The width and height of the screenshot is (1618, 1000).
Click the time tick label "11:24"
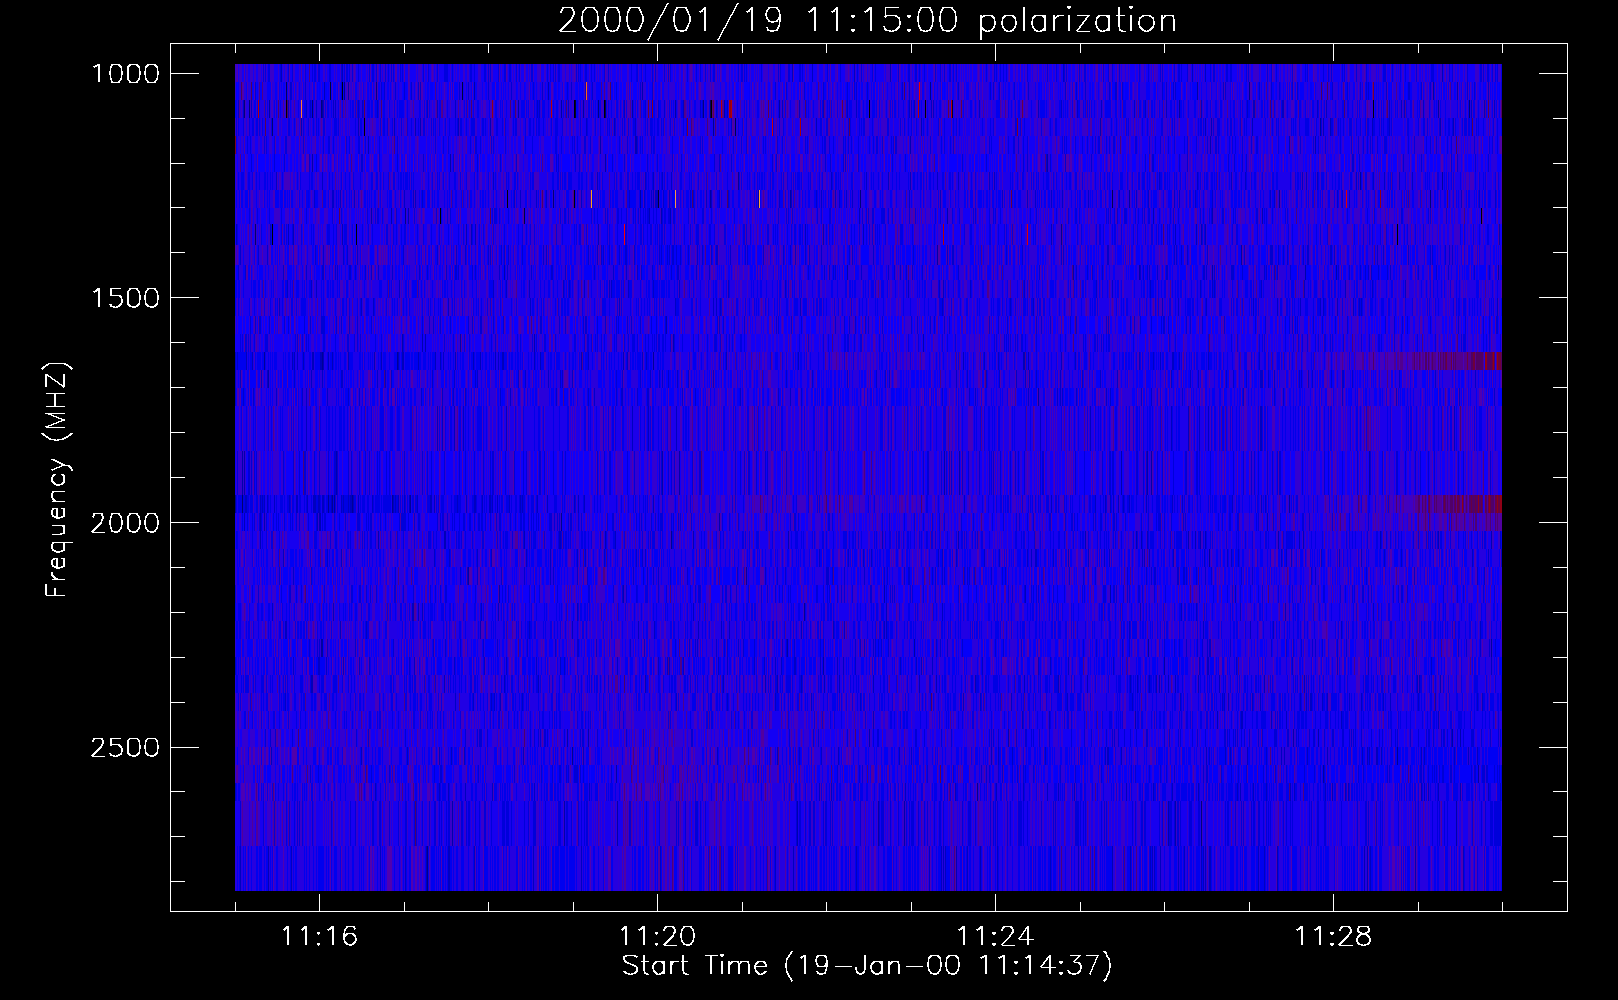[995, 937]
